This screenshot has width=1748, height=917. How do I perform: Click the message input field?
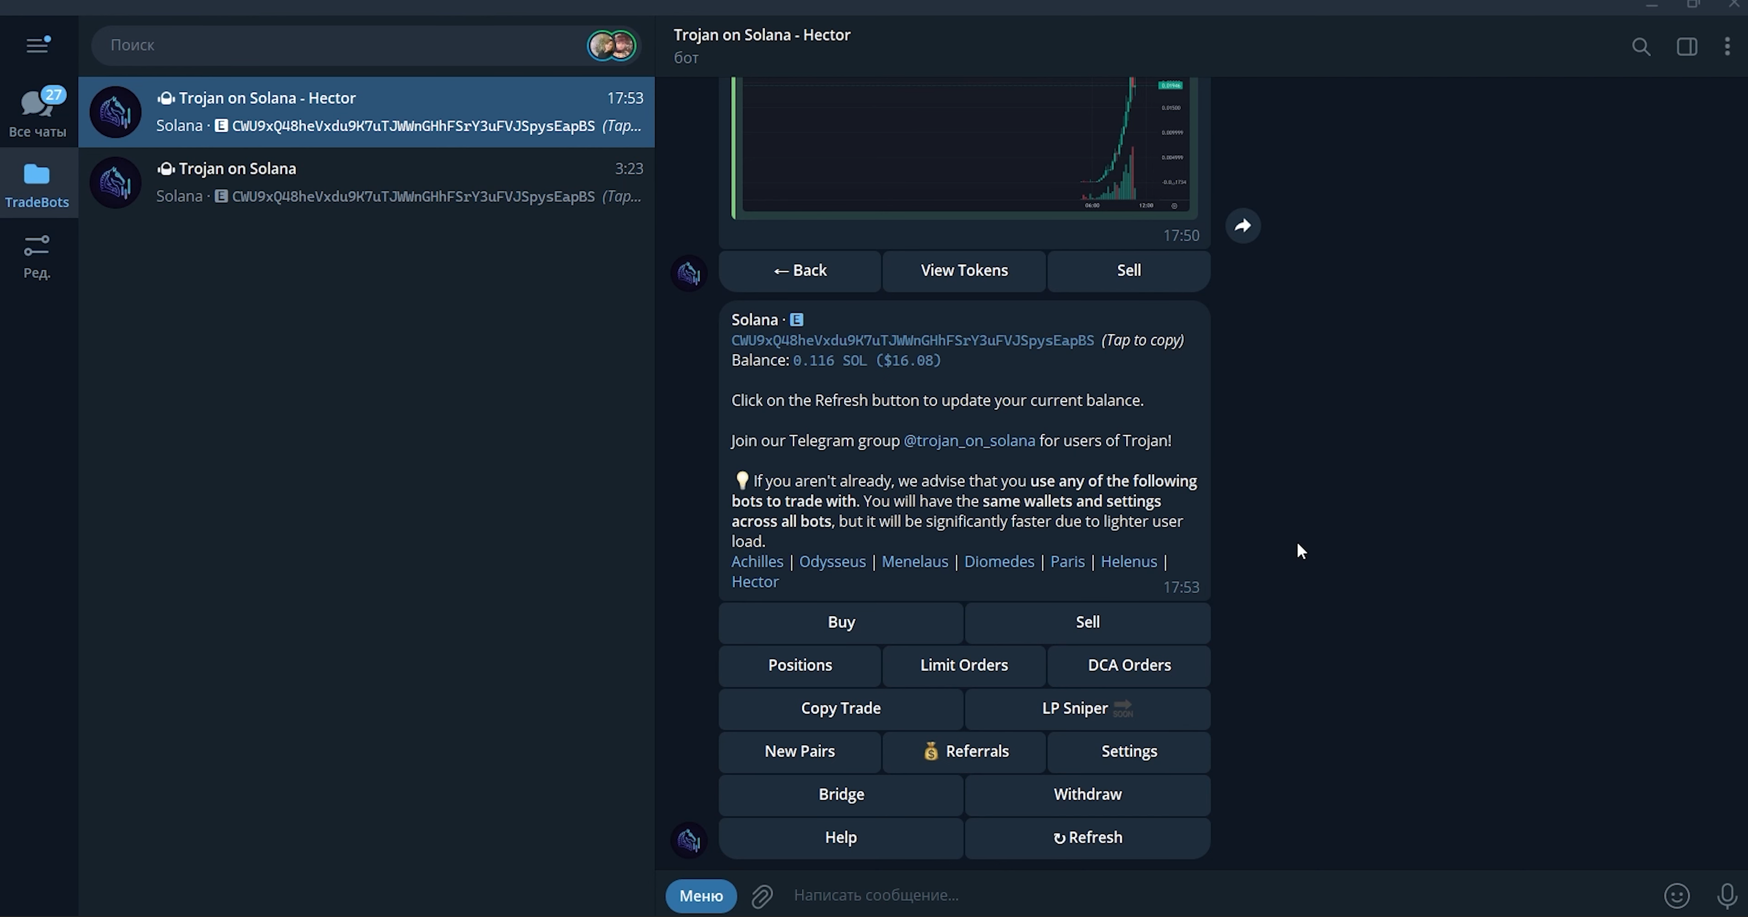tap(1220, 895)
